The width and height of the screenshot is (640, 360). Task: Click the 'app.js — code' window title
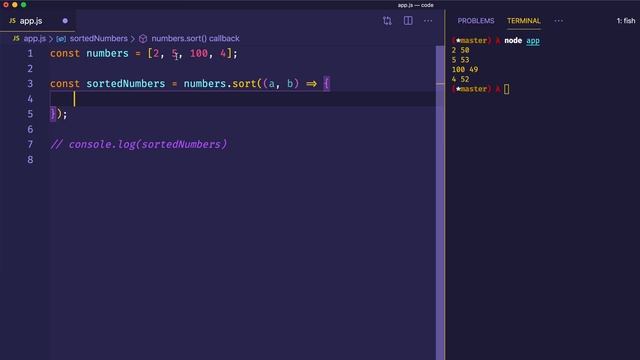(416, 5)
